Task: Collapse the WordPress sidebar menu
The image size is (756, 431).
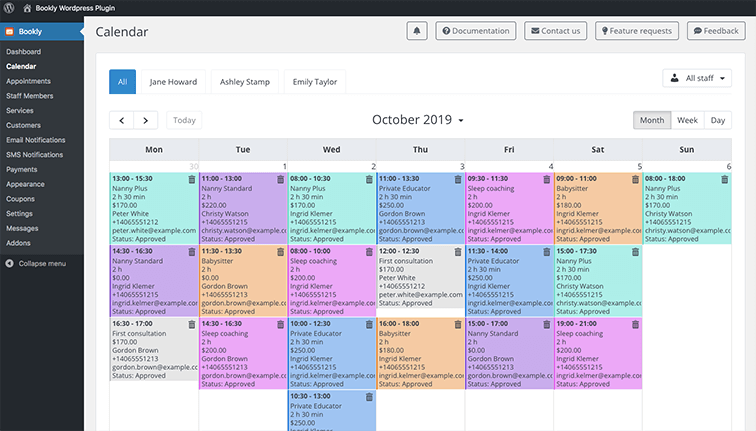Action: pyautogui.click(x=36, y=264)
